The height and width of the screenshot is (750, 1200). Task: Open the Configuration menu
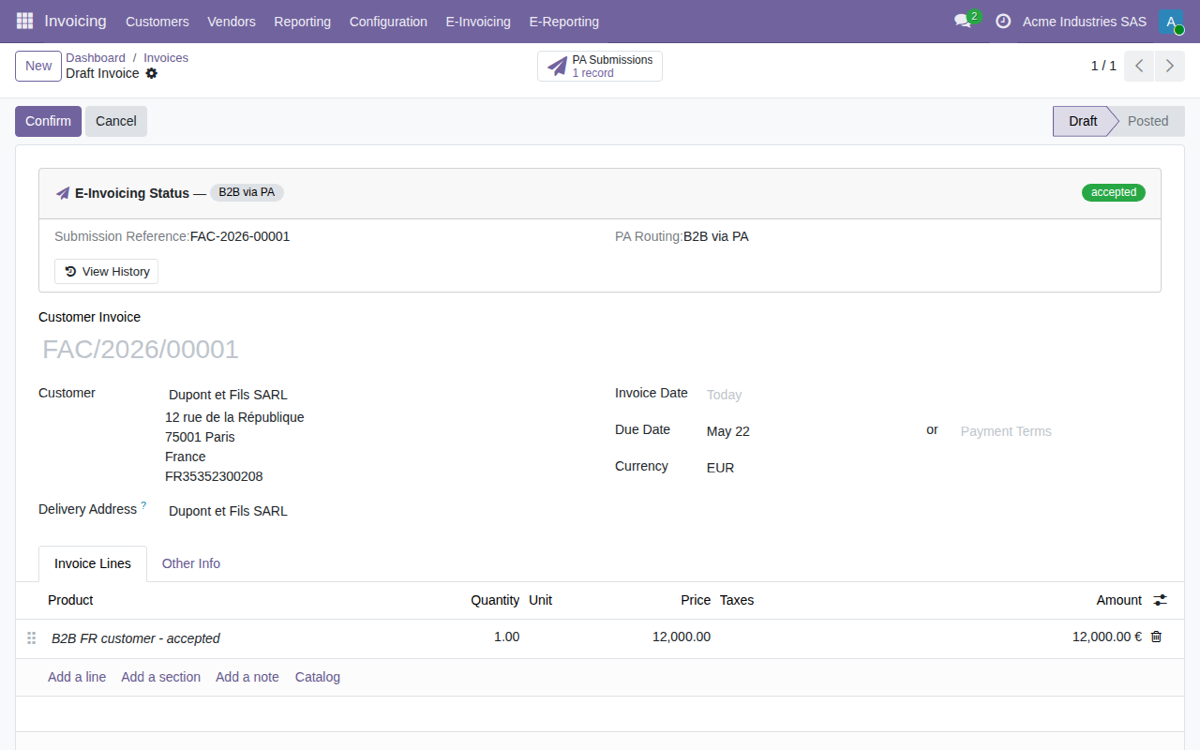click(388, 21)
